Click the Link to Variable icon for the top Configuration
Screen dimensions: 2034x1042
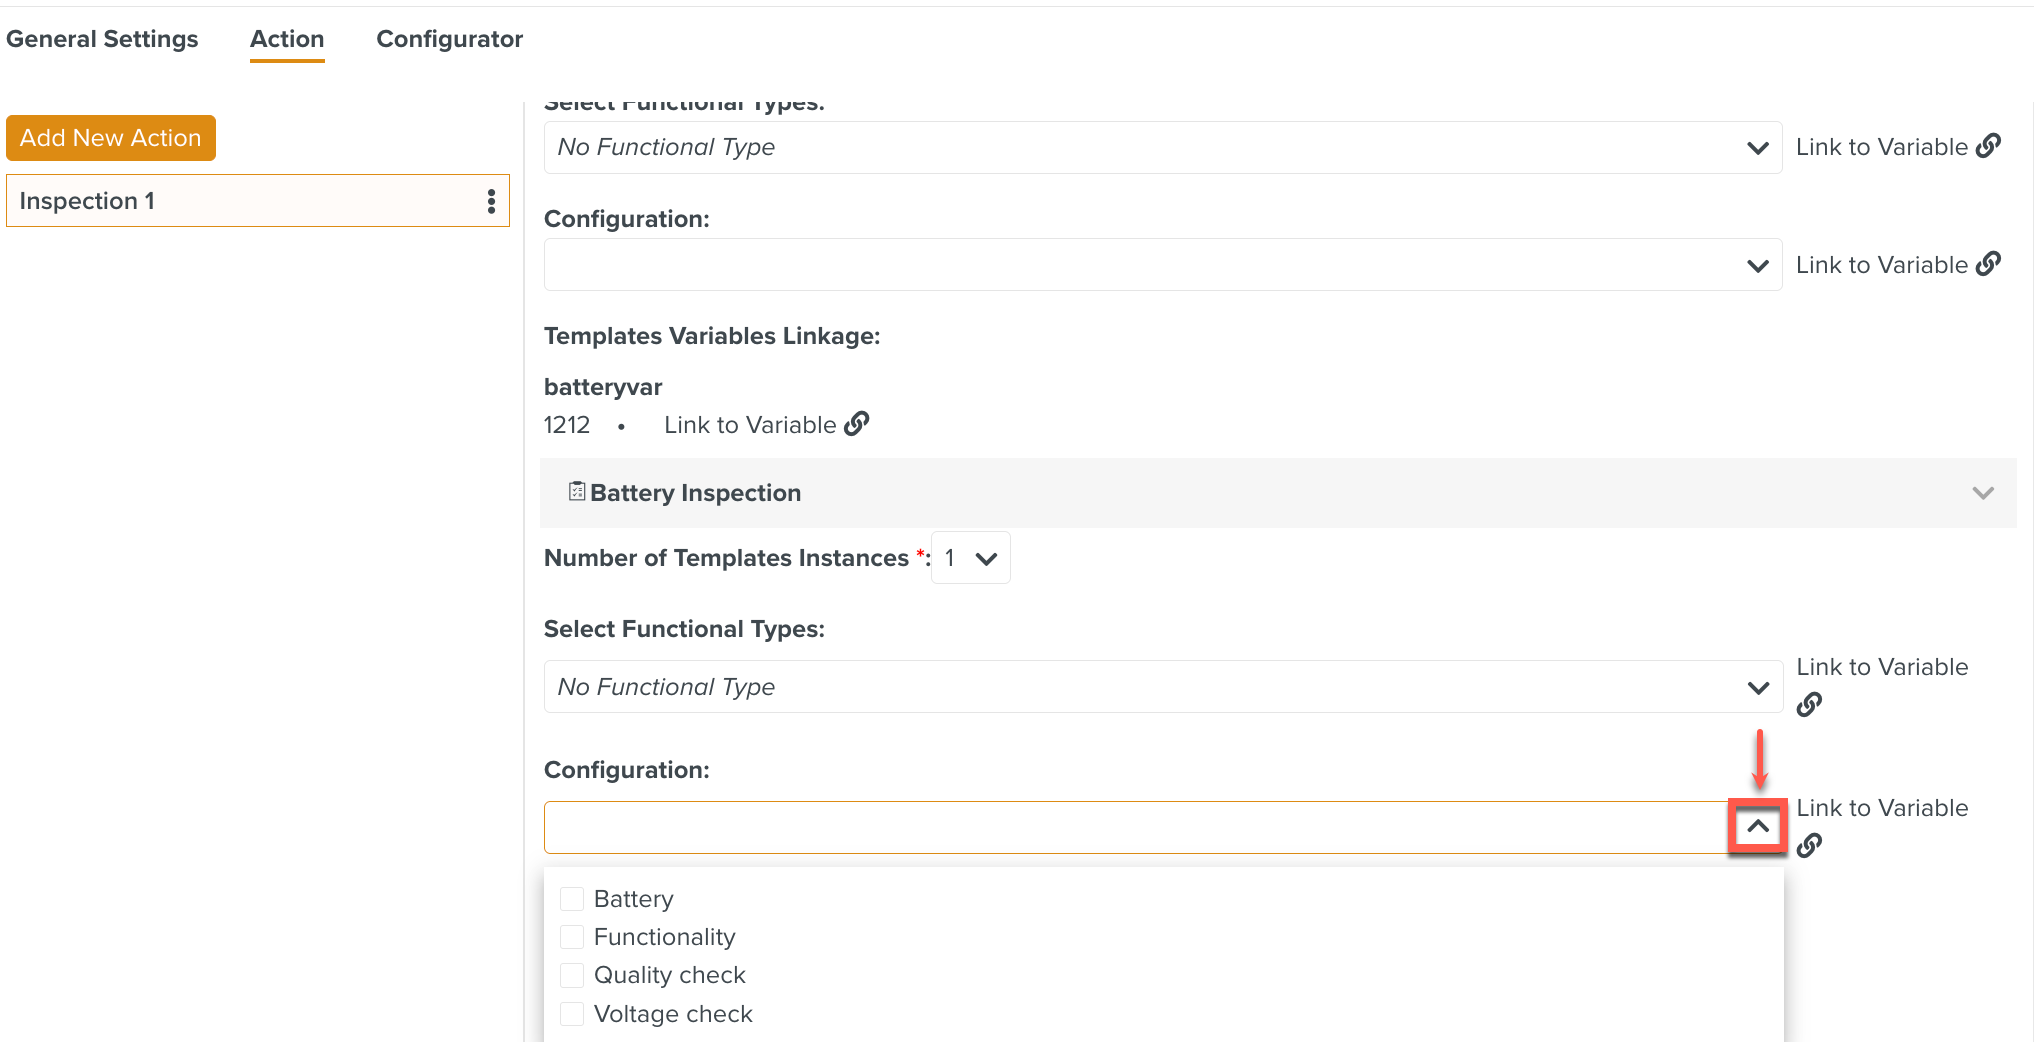point(1990,263)
